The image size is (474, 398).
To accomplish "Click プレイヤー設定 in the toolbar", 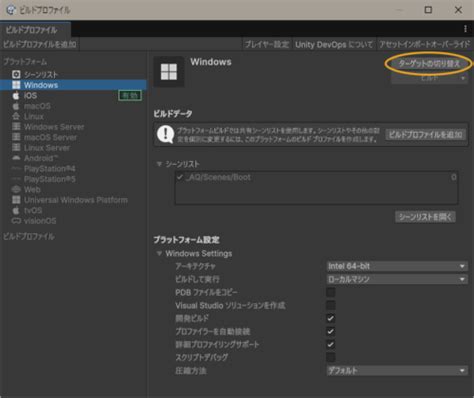I will pos(267,44).
